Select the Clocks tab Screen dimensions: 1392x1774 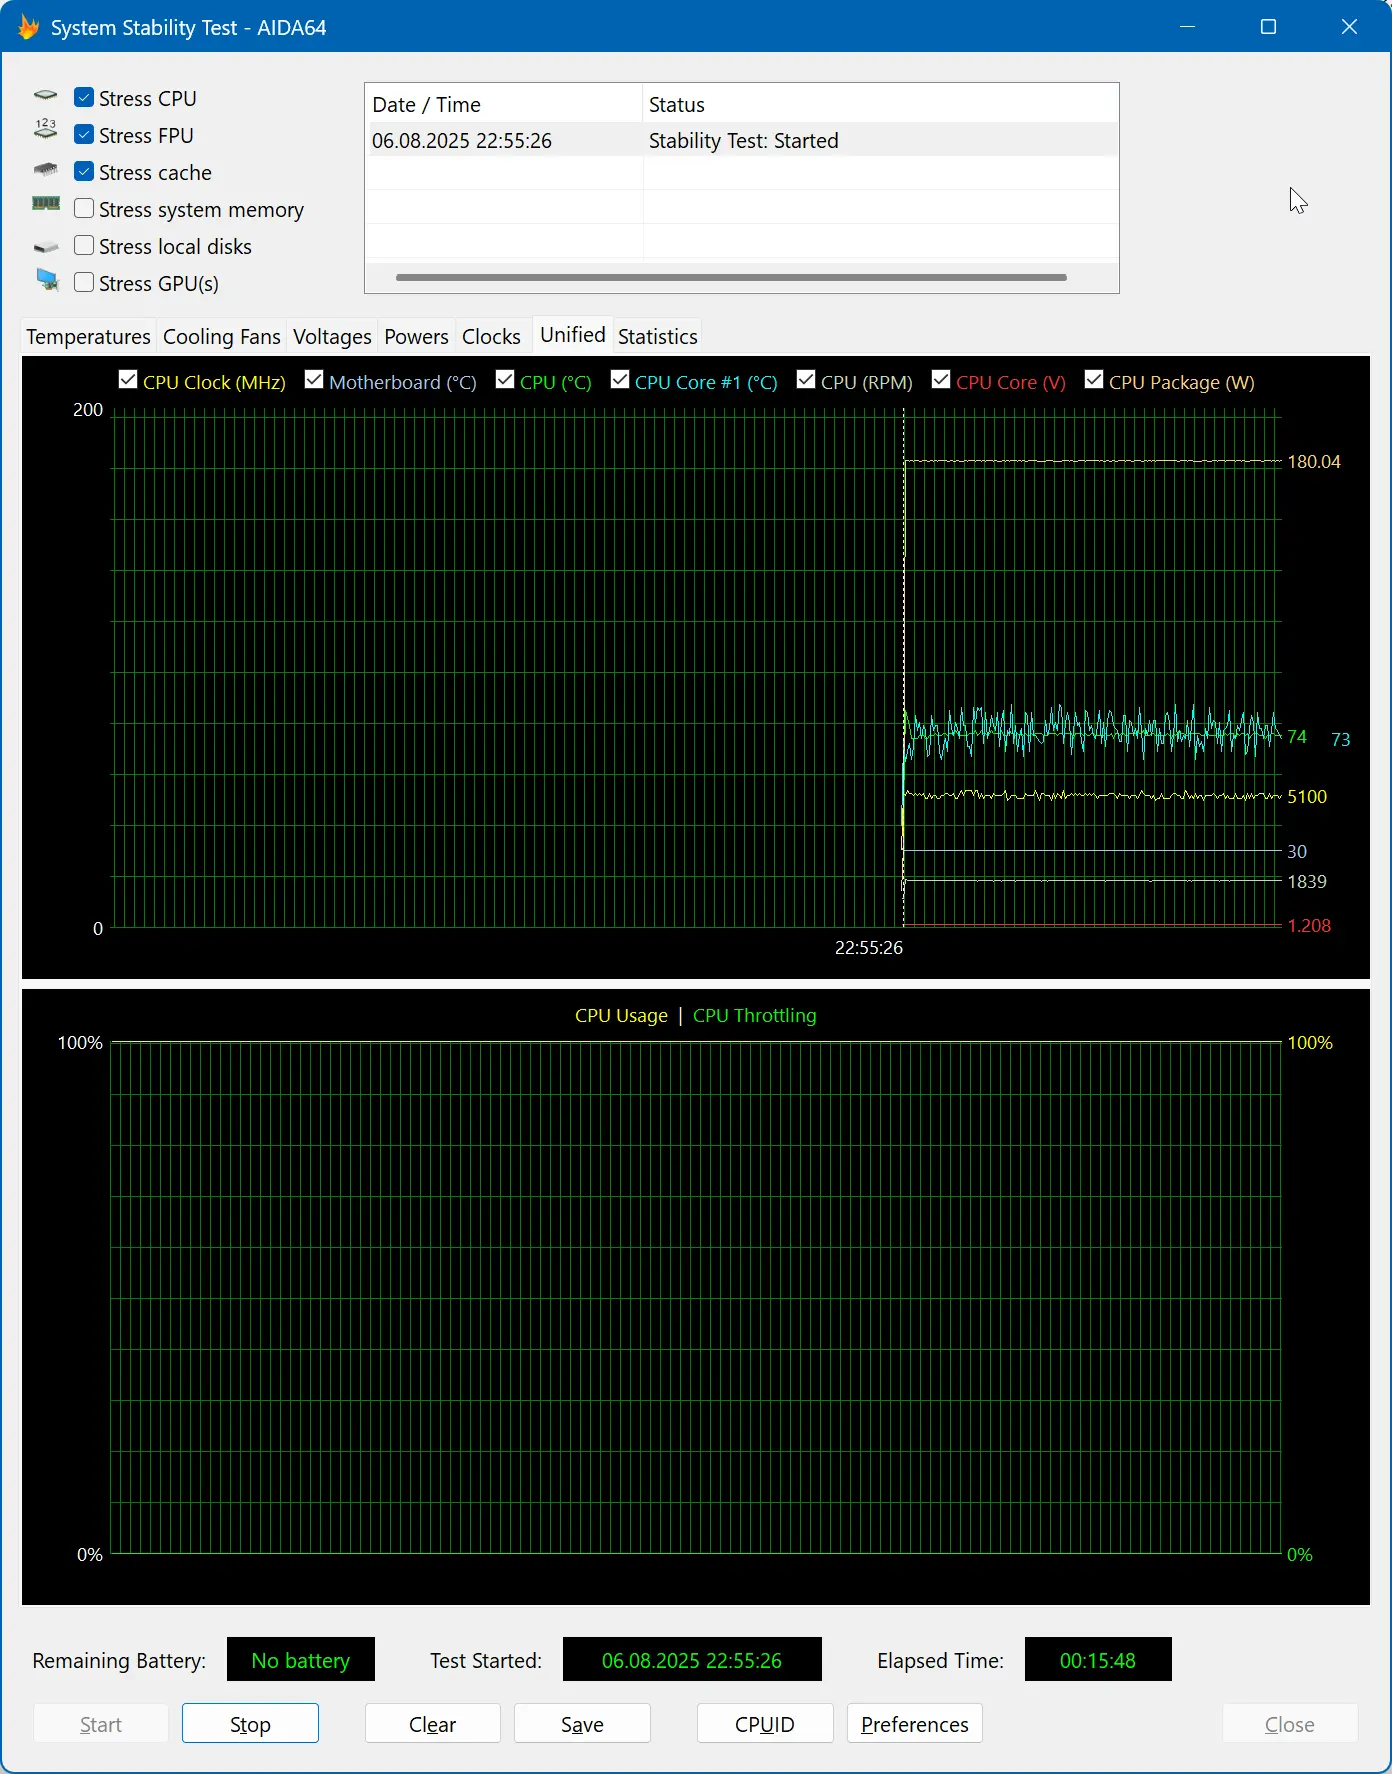coord(491,337)
